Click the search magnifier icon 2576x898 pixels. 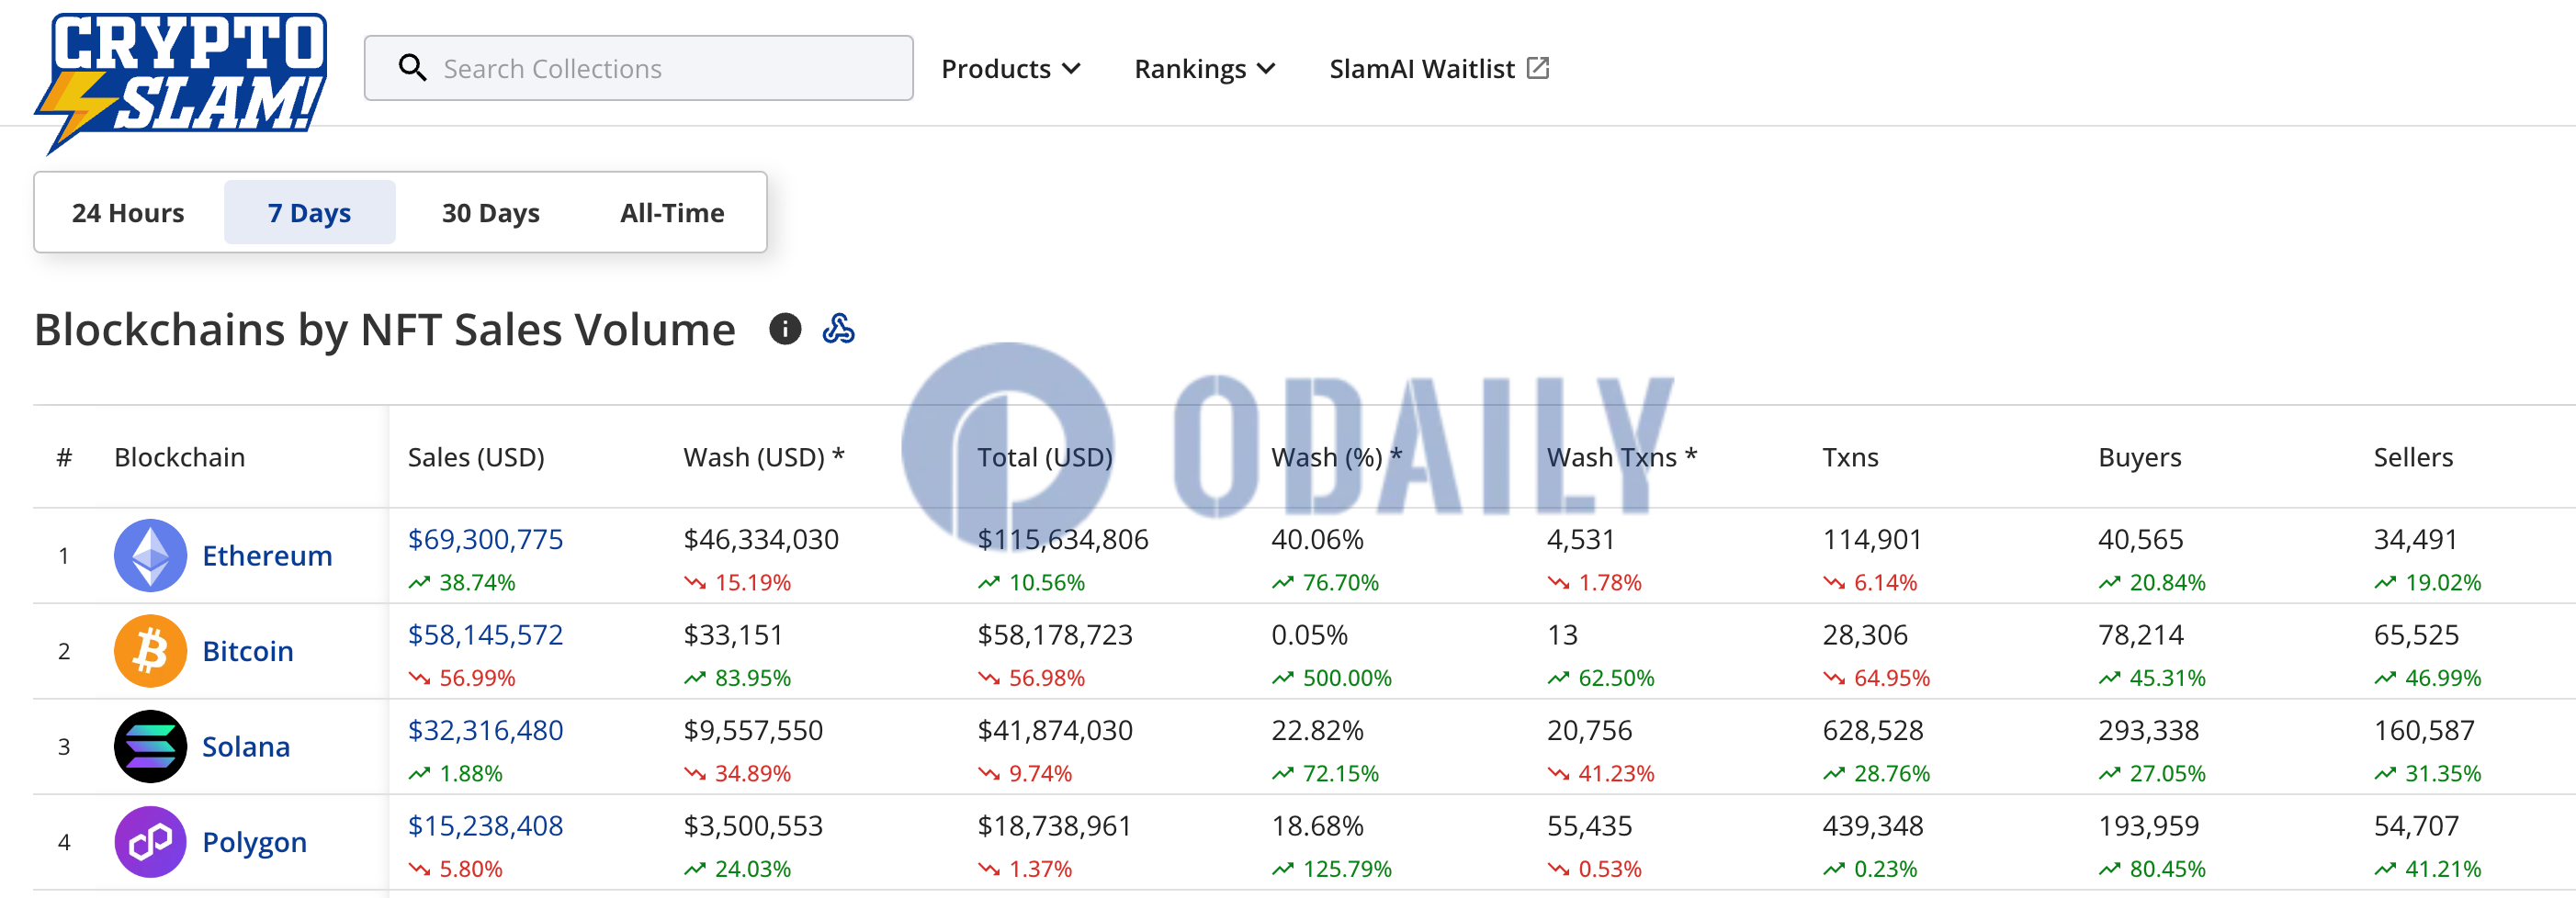click(412, 68)
